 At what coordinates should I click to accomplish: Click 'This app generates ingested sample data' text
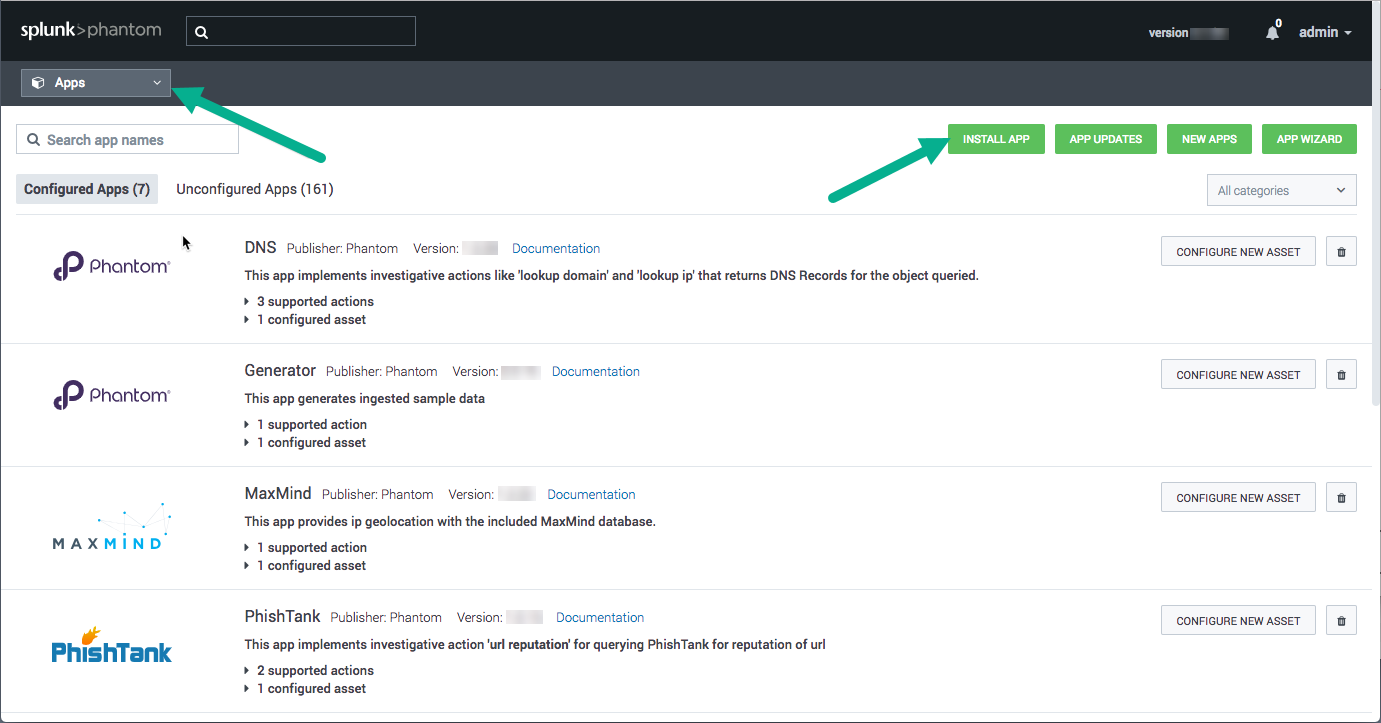click(x=365, y=398)
